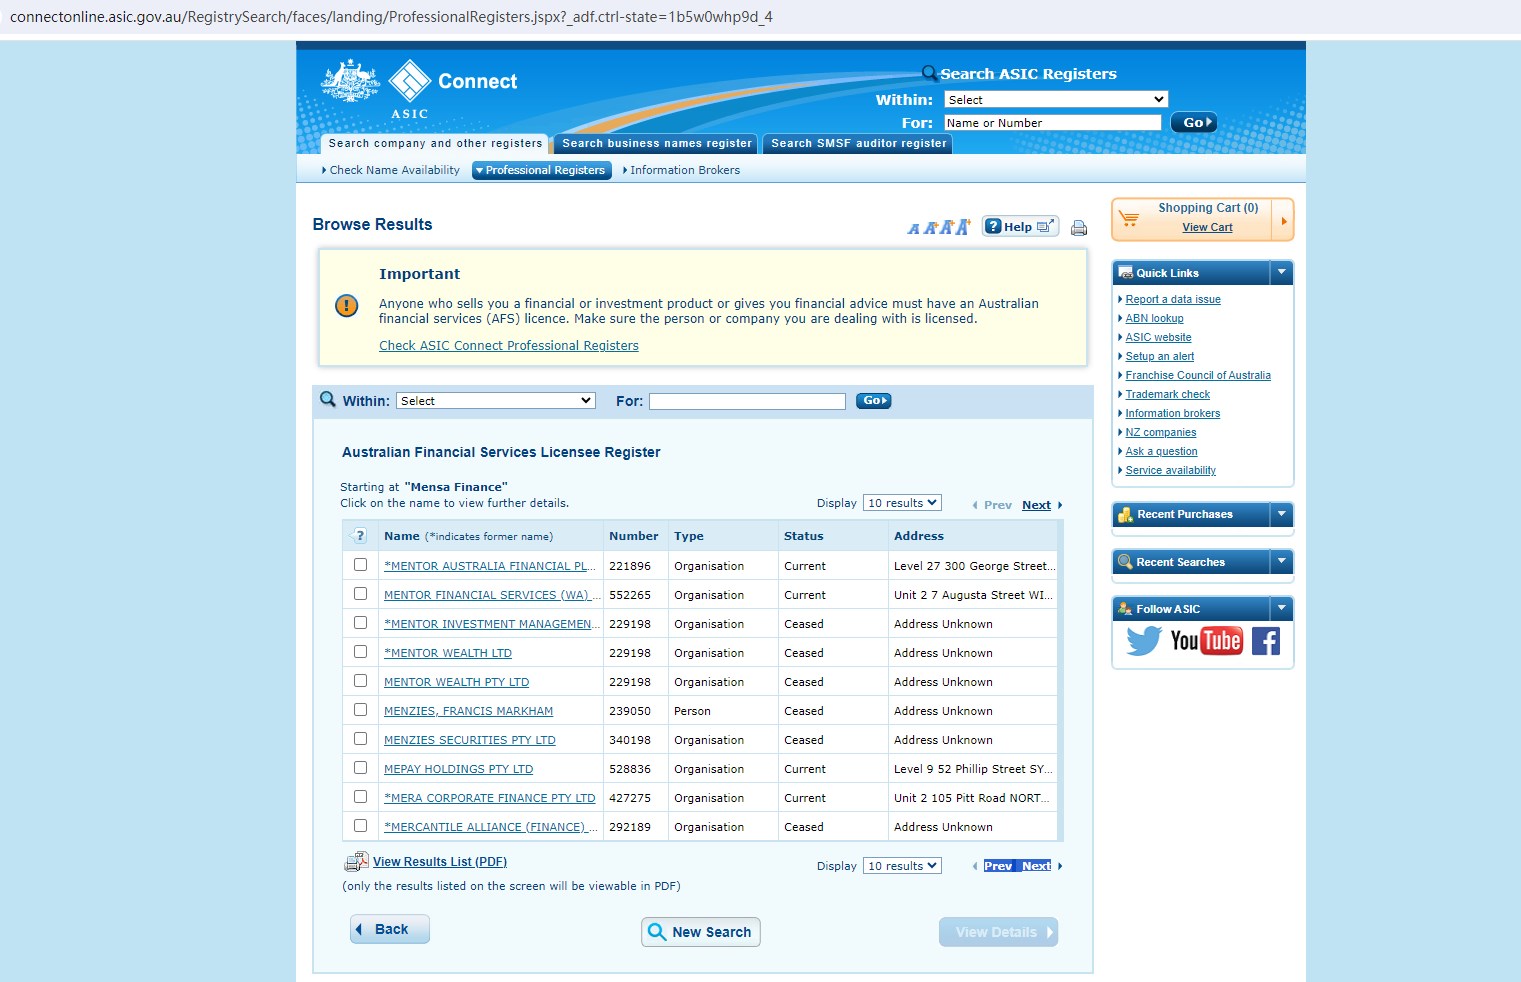Screen dimensions: 1521x982
Task: Open the Within dropdown in results search bar
Action: coord(496,400)
